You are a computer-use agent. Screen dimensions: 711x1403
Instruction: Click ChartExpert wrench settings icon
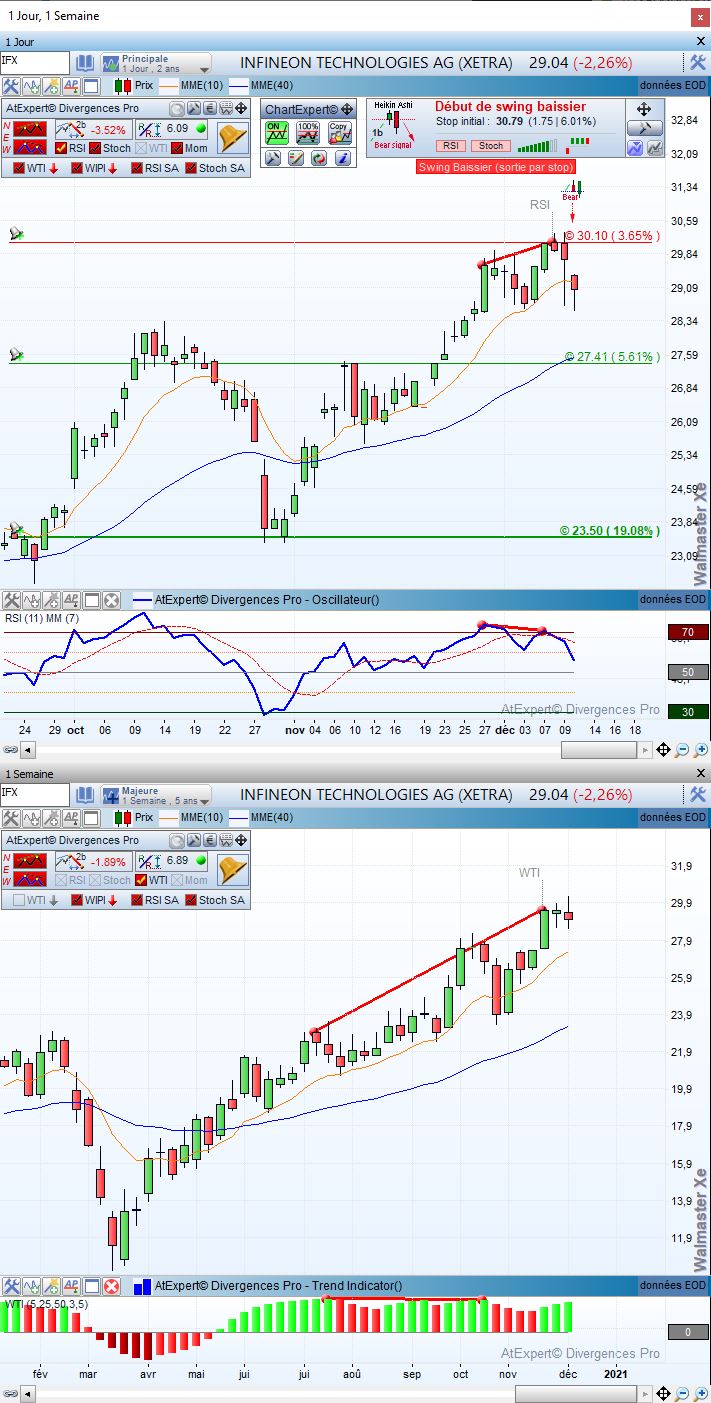tap(273, 158)
